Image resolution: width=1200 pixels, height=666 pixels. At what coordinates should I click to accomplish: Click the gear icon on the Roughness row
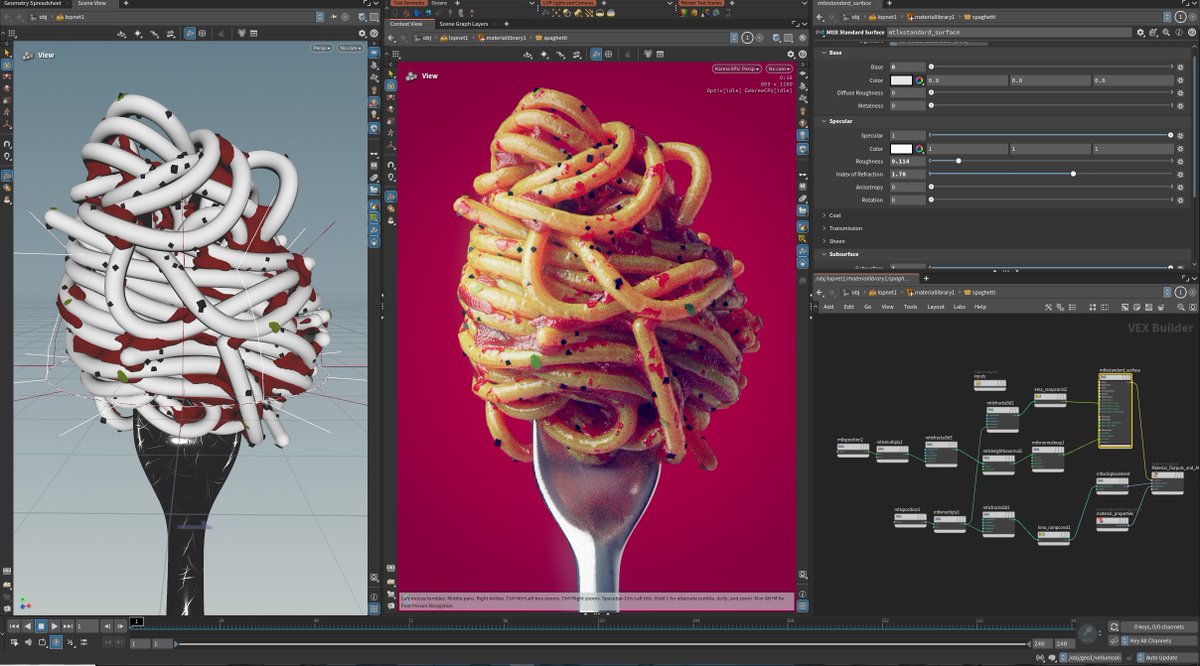coord(1180,161)
